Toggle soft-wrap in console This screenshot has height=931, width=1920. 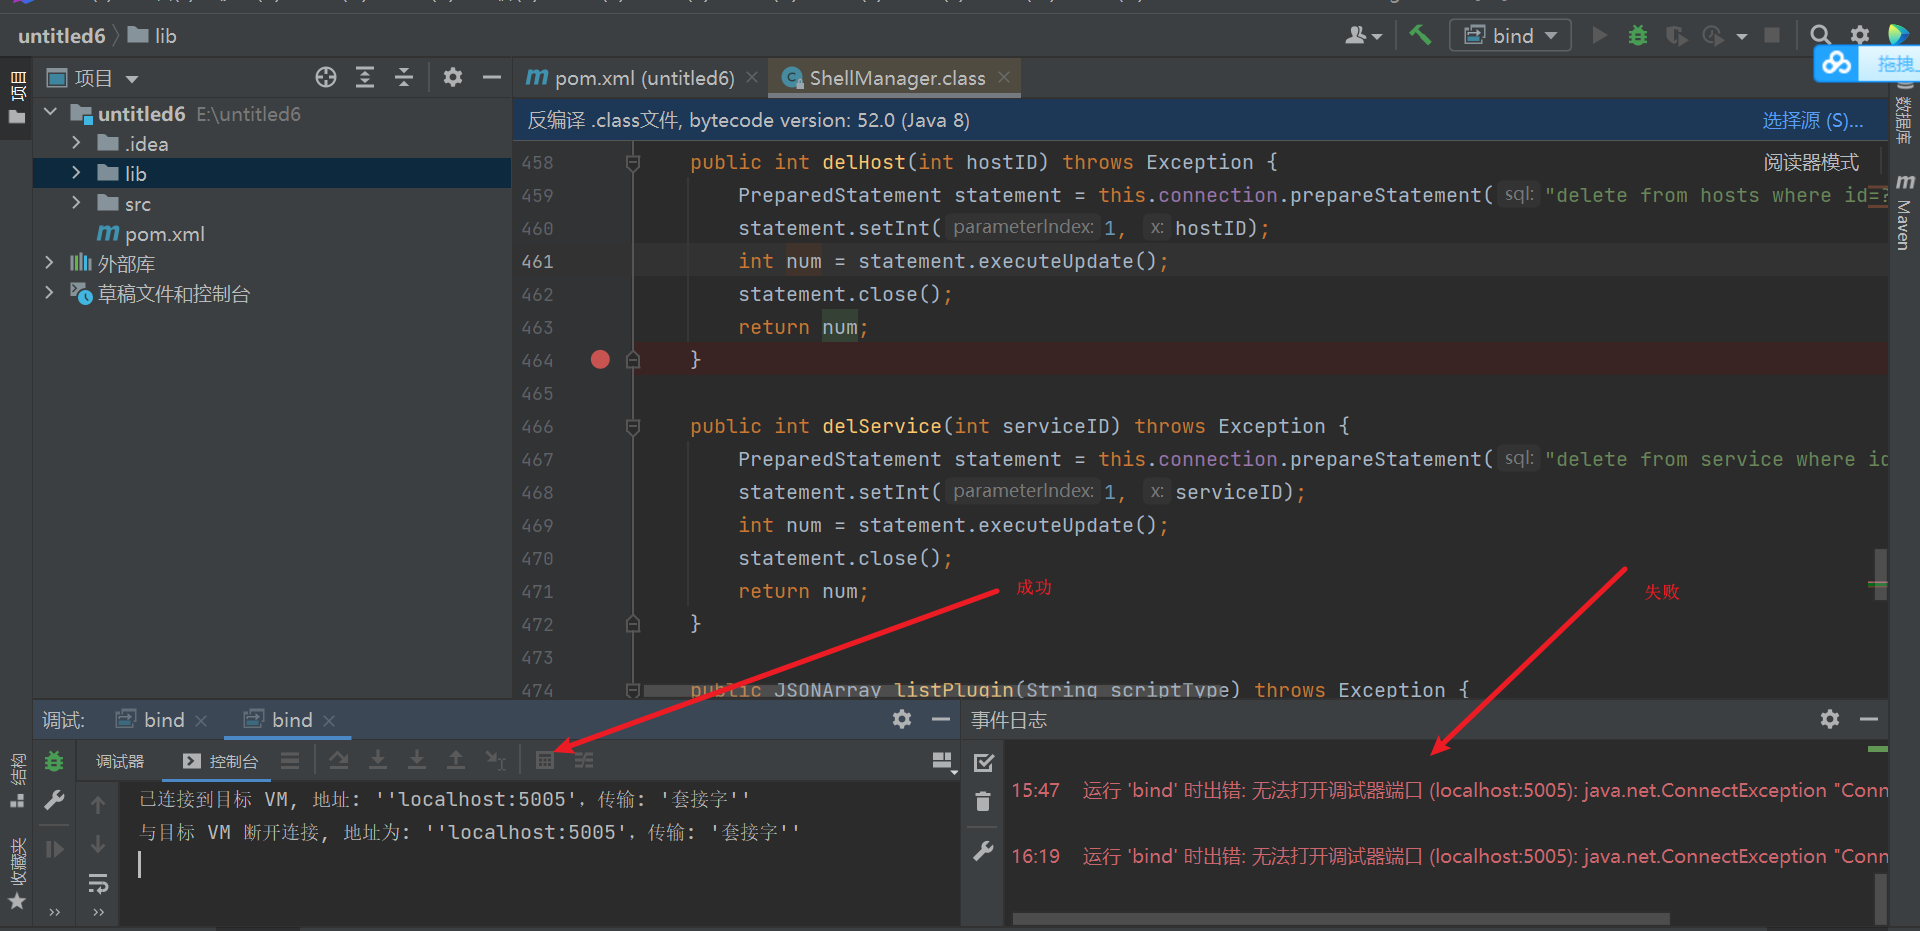[98, 883]
